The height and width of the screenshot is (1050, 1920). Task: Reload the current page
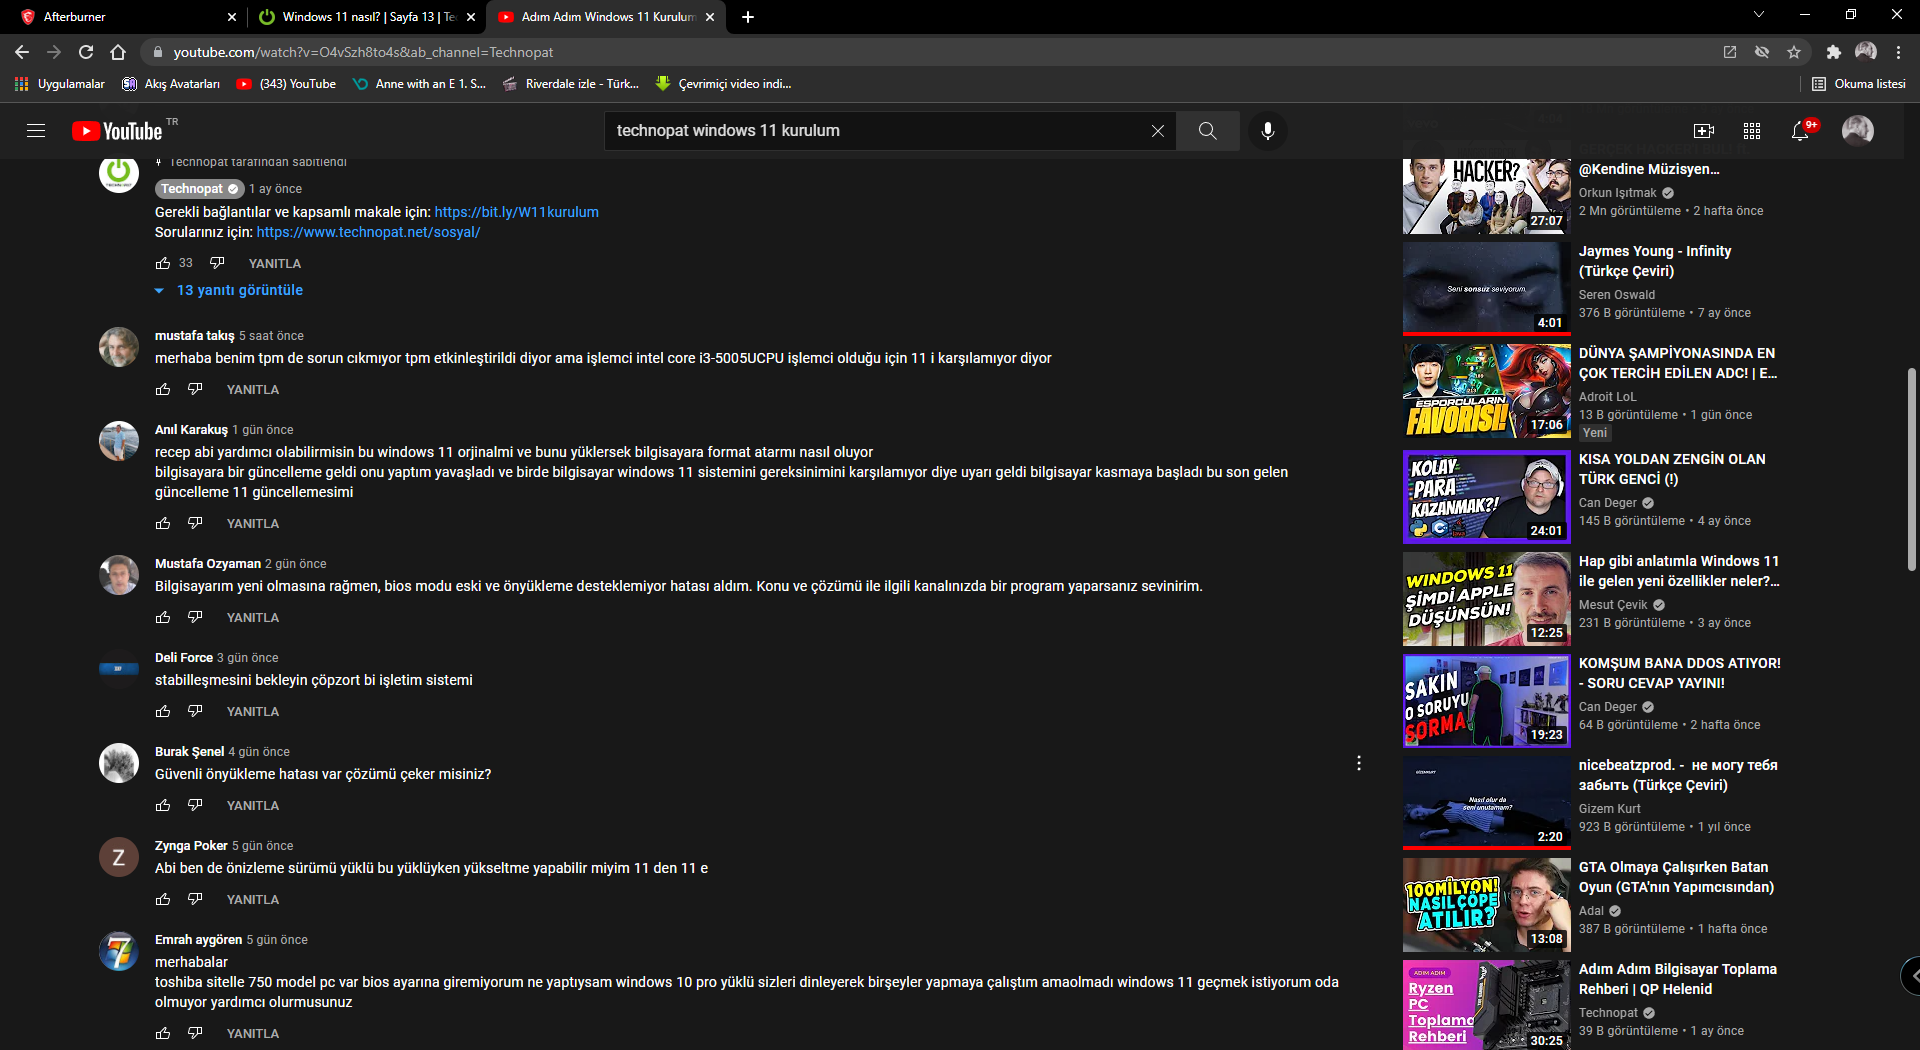[86, 52]
